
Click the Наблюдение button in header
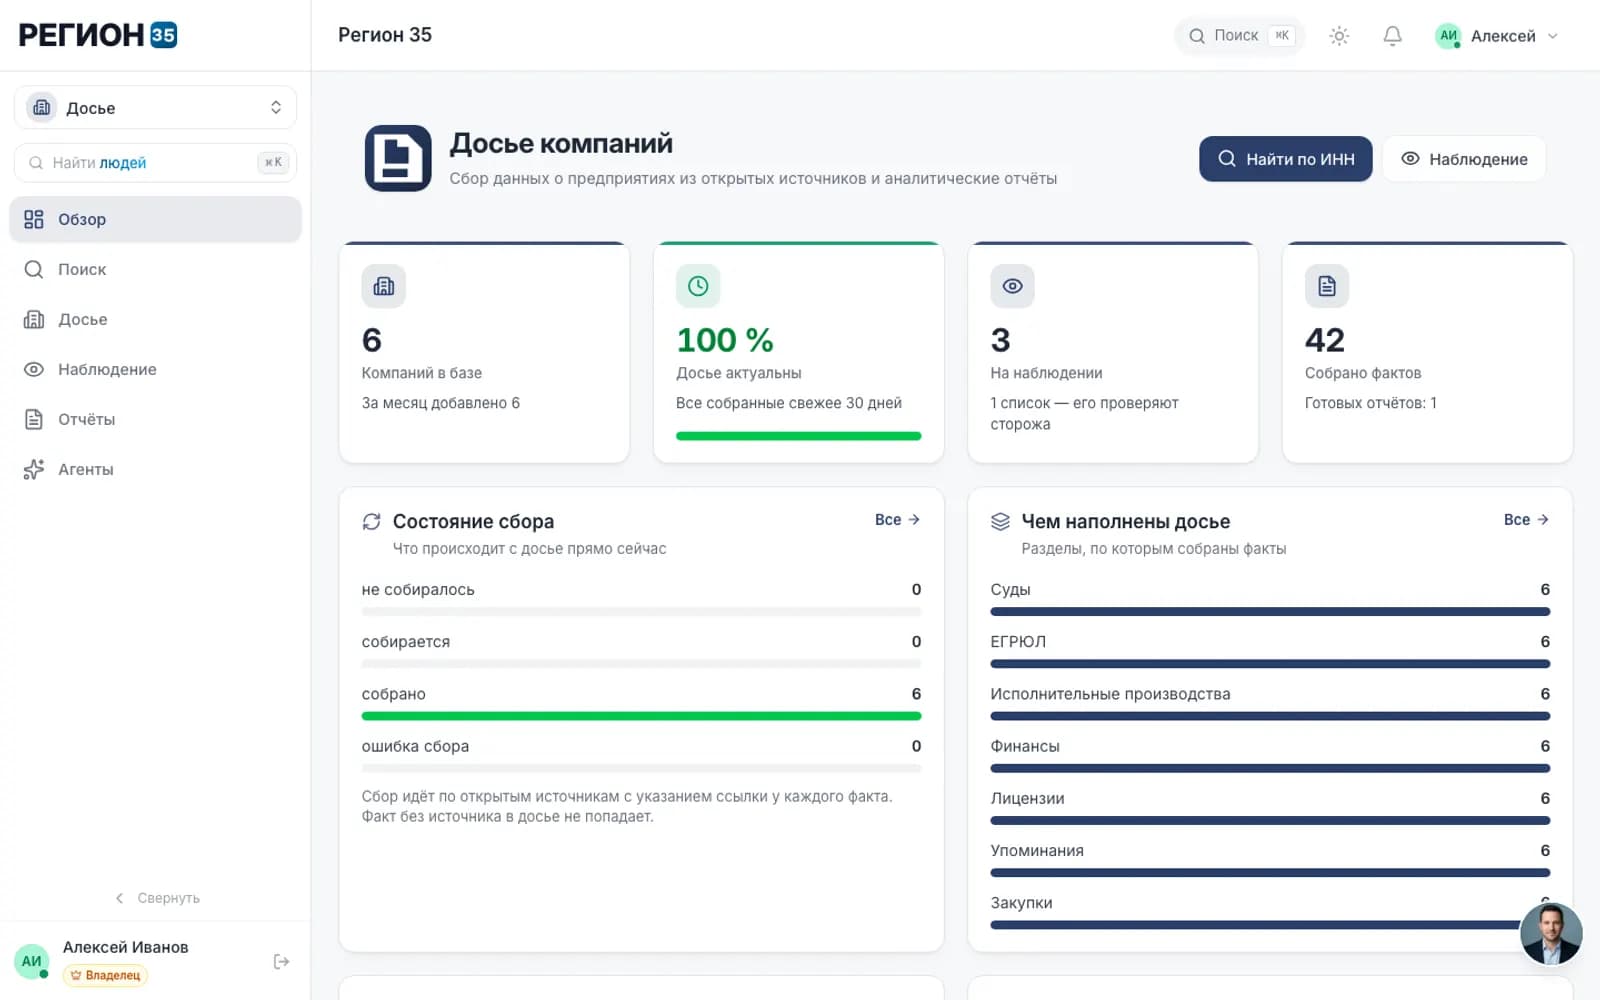pos(1464,159)
